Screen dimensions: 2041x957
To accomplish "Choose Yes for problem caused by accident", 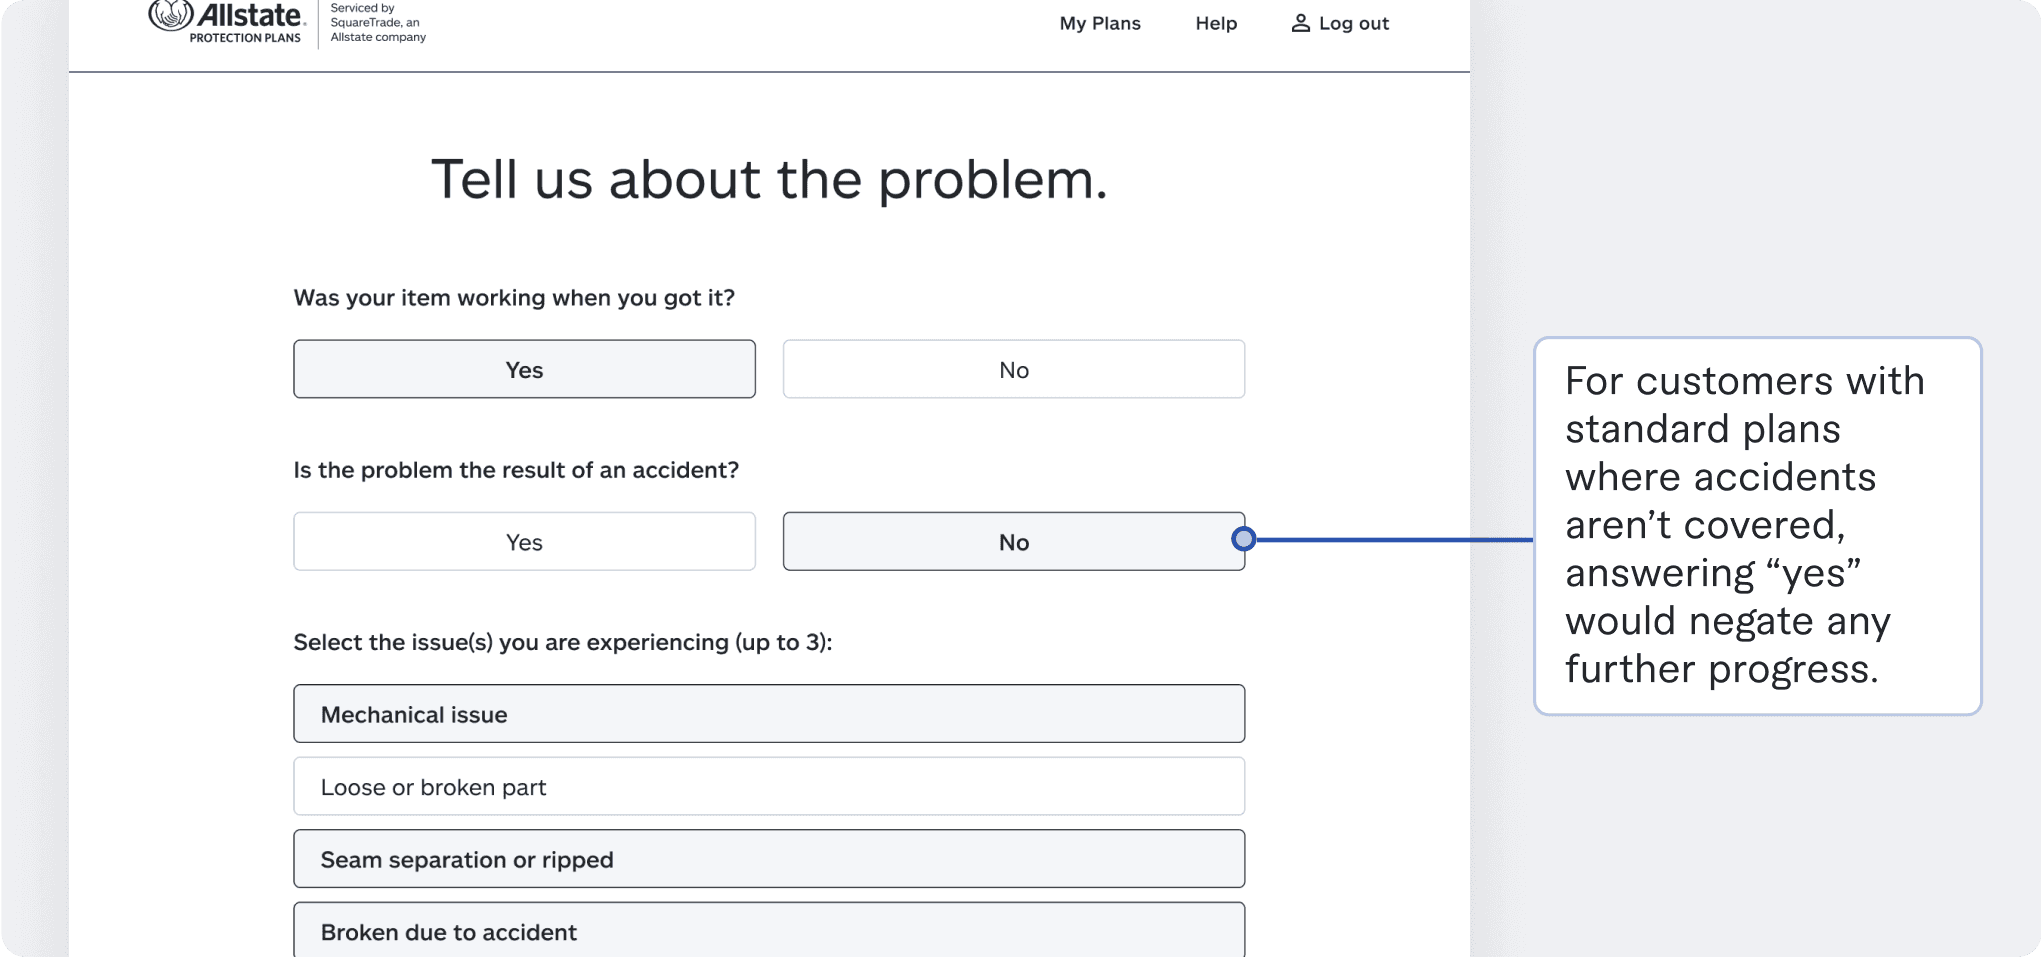I will [524, 541].
